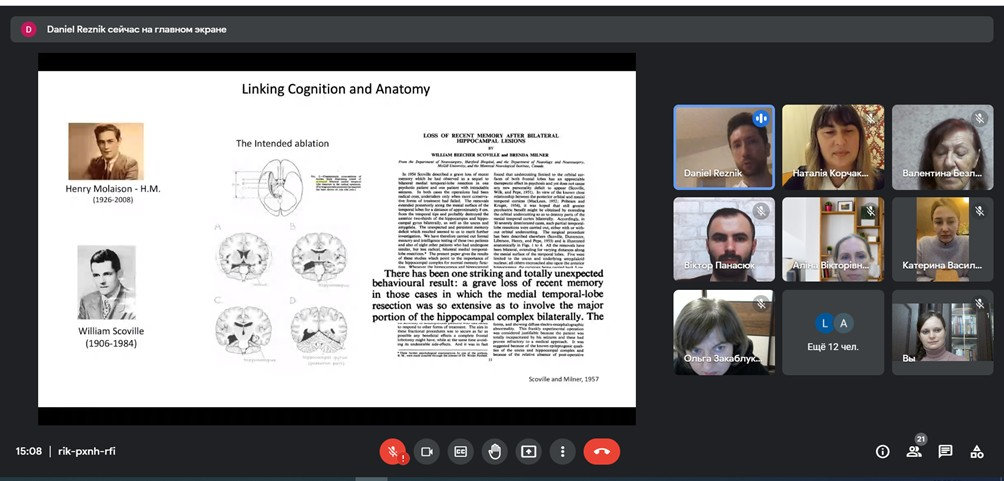Open the activities shapes icon
Image resolution: width=1004 pixels, height=481 pixels.
point(976,452)
